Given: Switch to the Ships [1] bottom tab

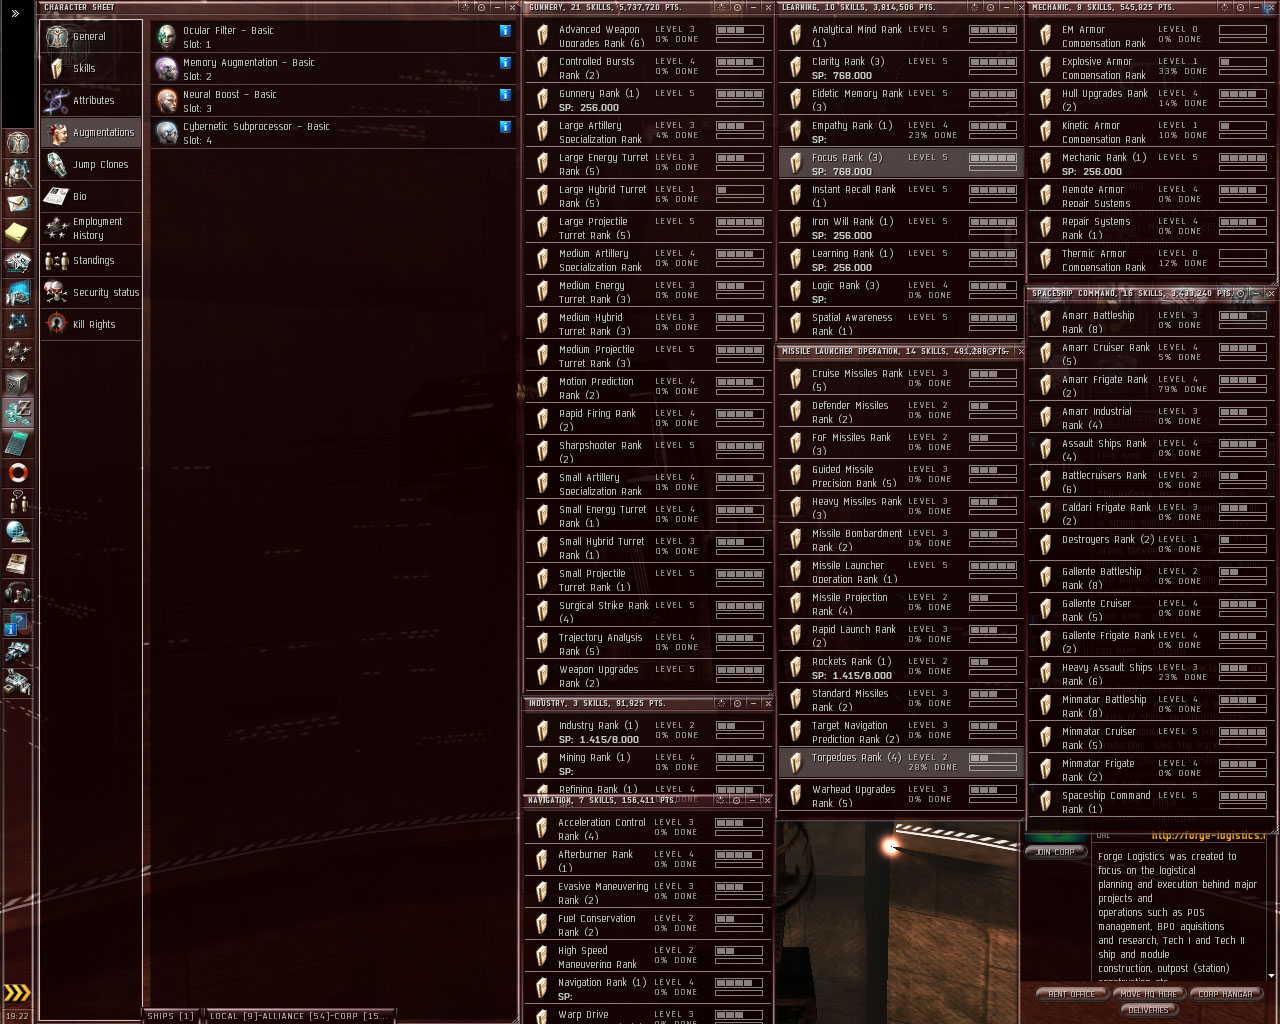Looking at the screenshot, I should (171, 1016).
